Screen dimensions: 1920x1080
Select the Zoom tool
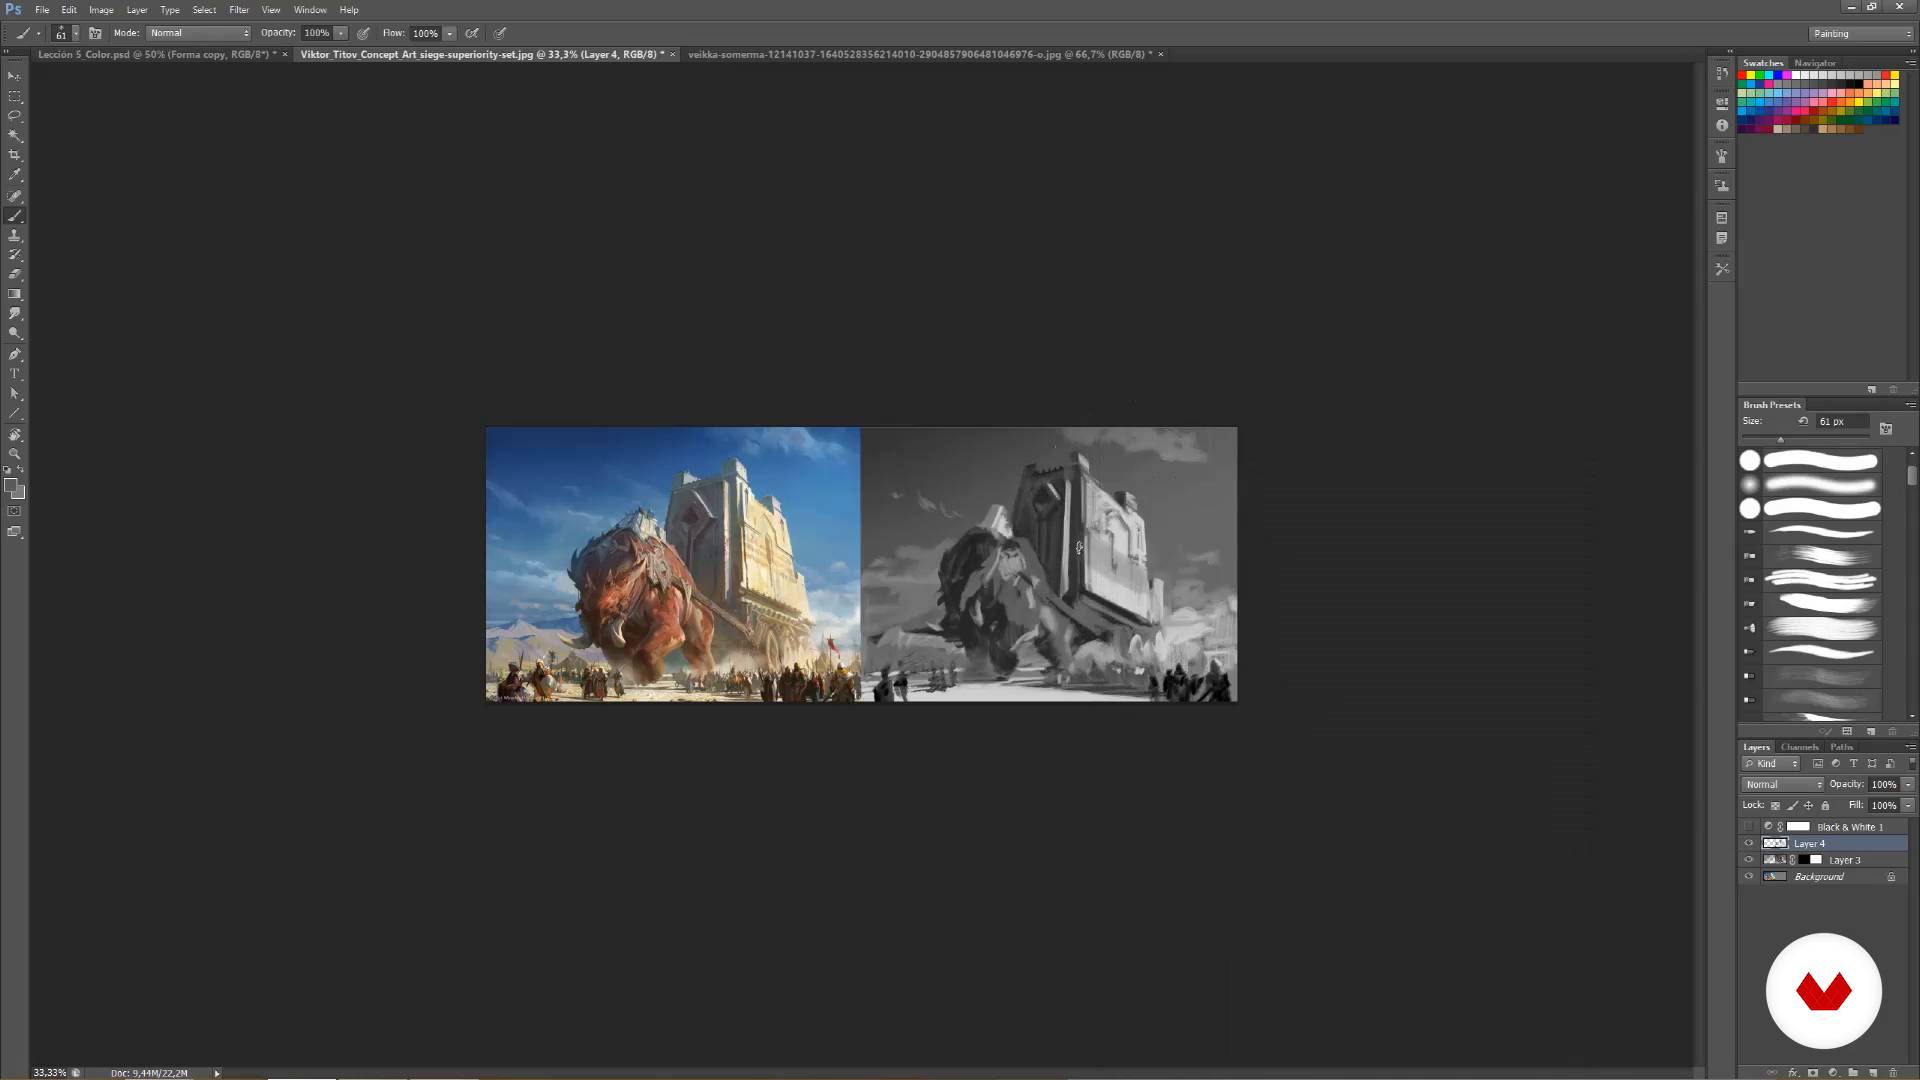click(14, 454)
